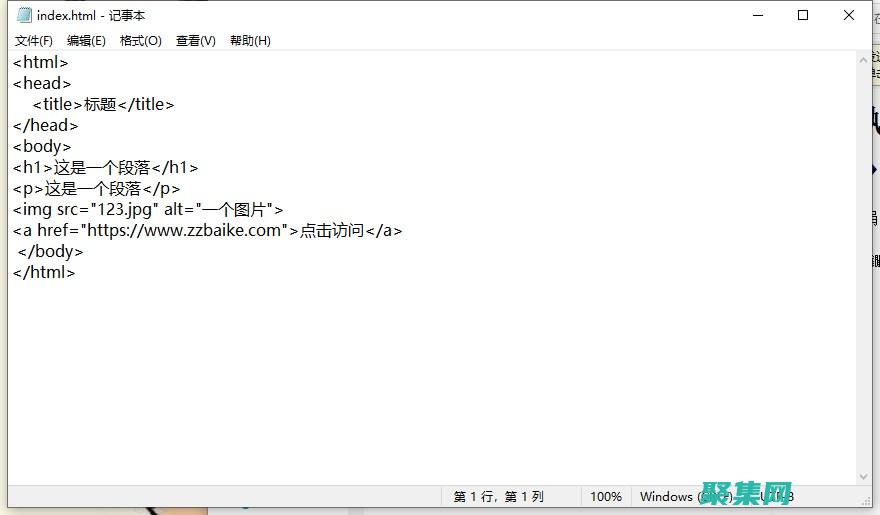Click the 100% zoom status entry
Viewport: 880px width, 515px height.
(x=606, y=496)
